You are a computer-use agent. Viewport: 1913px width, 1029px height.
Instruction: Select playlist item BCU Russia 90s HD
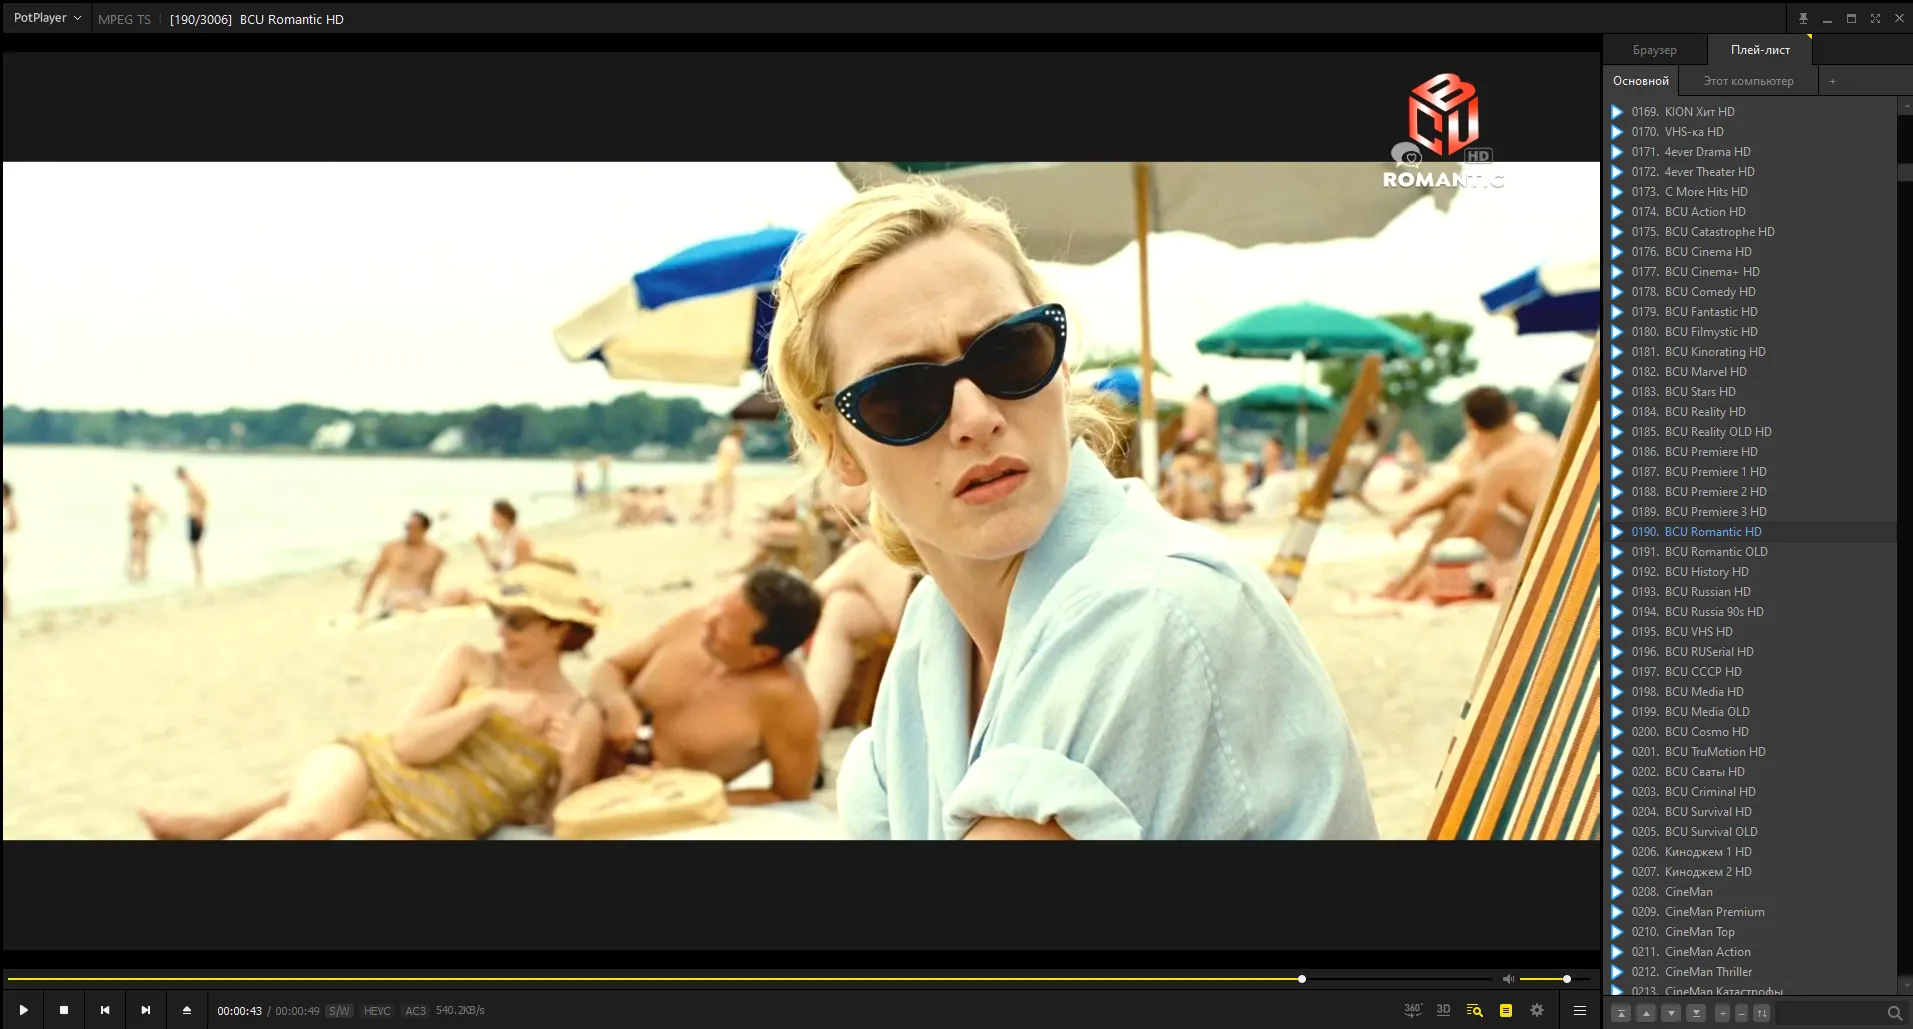(1752, 612)
